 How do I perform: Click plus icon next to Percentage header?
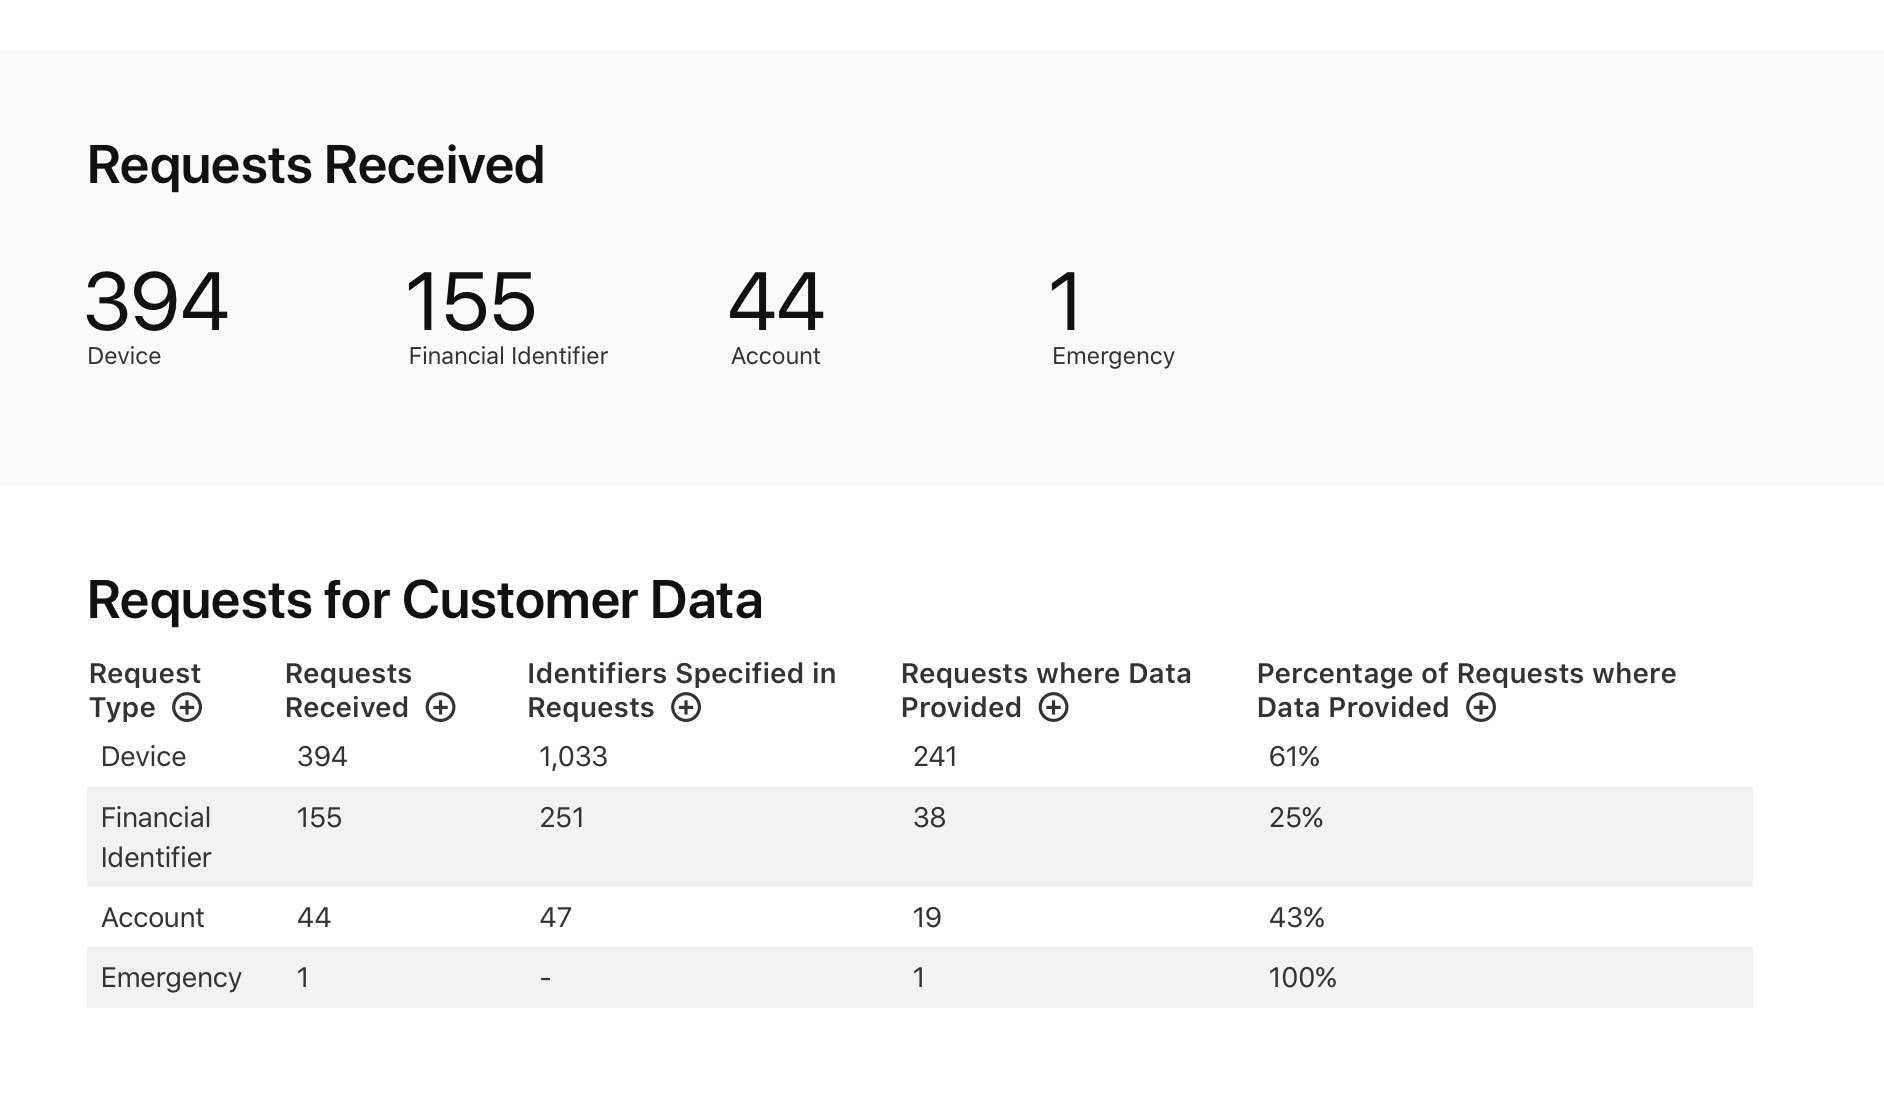point(1481,708)
